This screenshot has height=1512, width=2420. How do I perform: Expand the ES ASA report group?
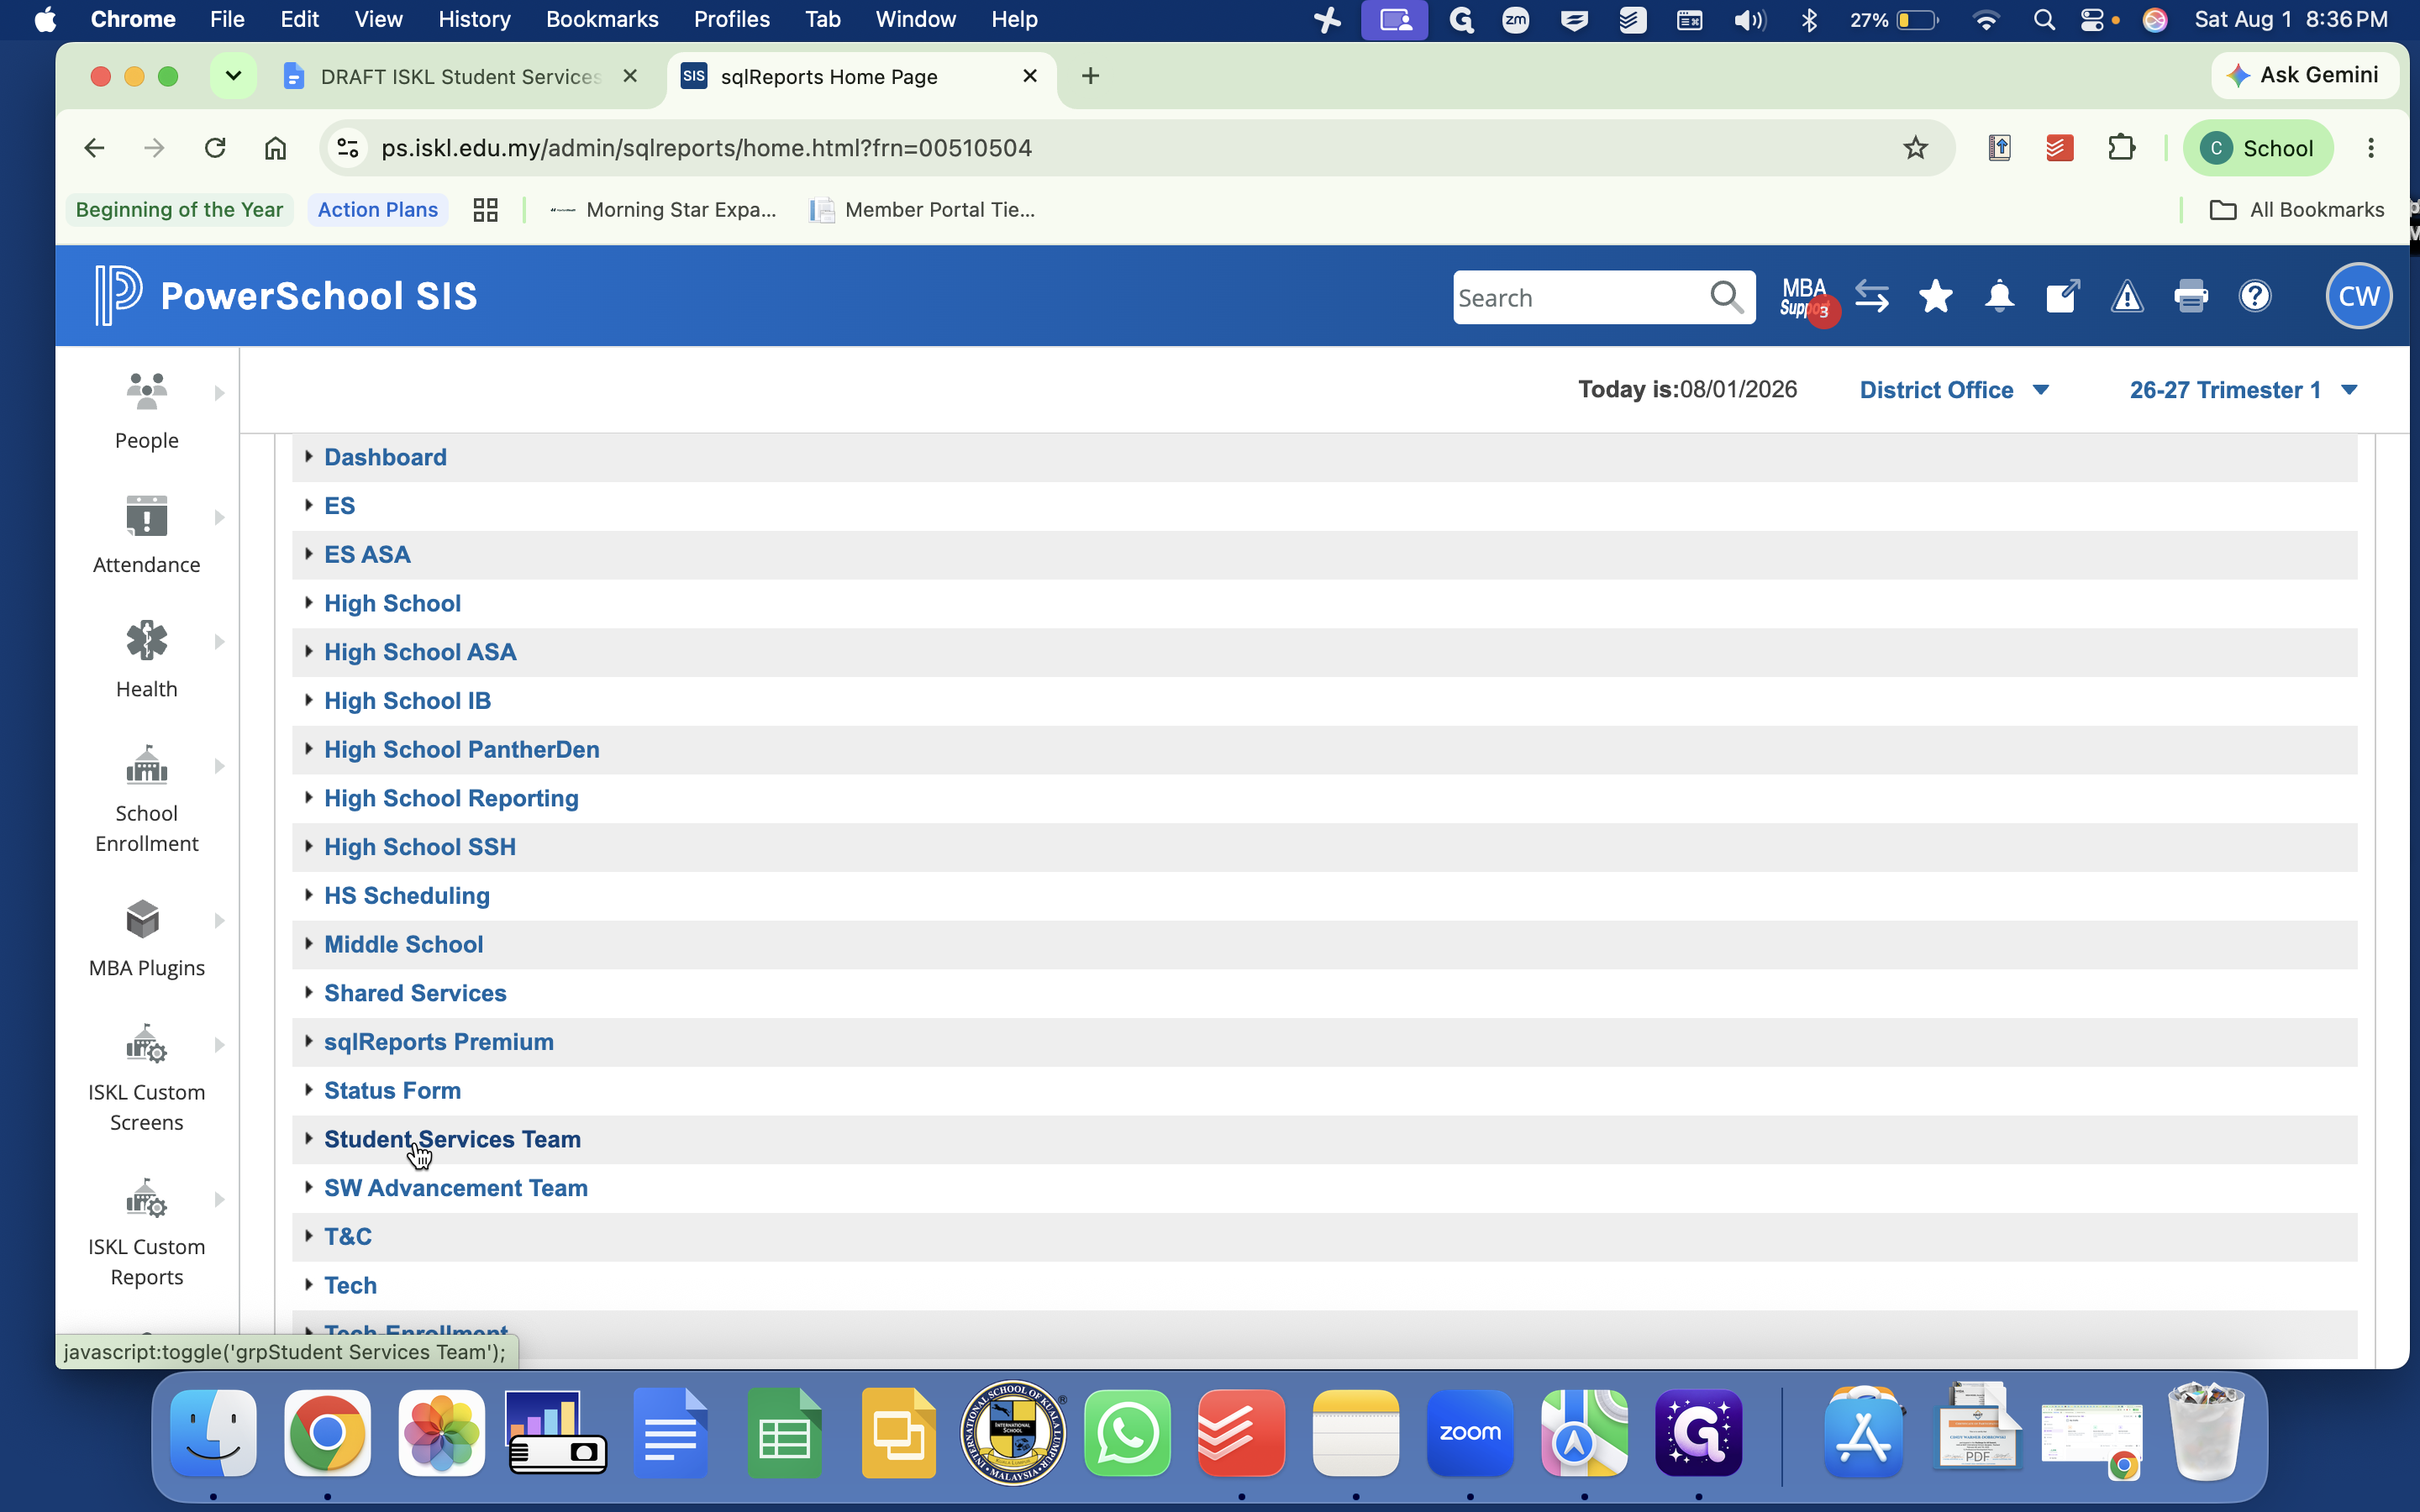[x=367, y=554]
